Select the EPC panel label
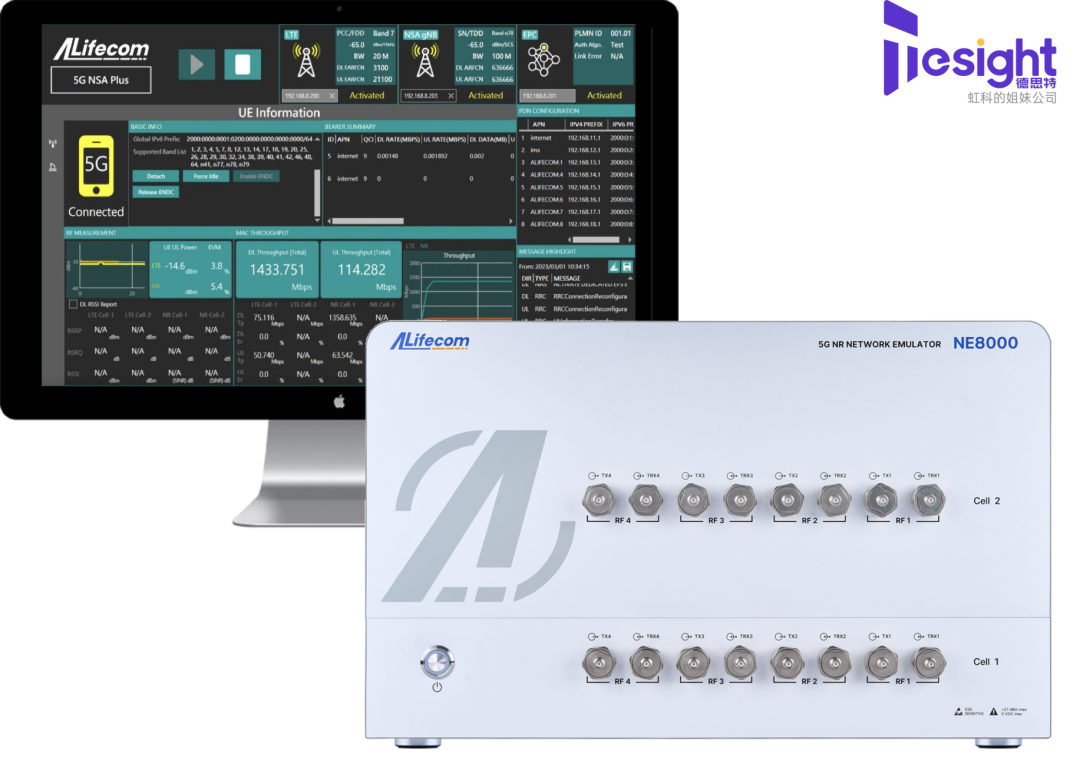This screenshot has width=1080, height=770. coord(530,34)
